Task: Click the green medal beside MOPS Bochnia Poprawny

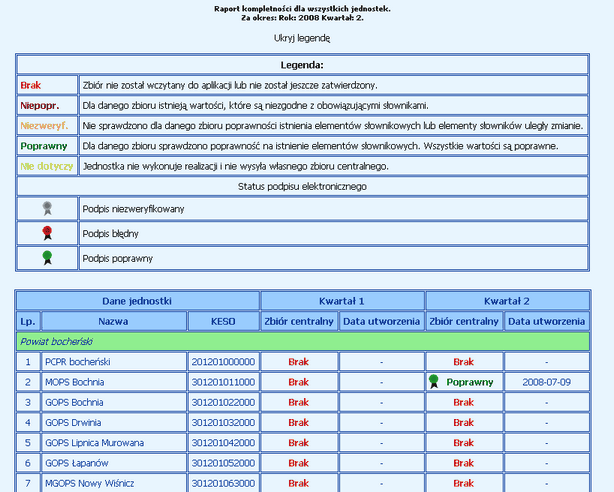Action: click(434, 381)
